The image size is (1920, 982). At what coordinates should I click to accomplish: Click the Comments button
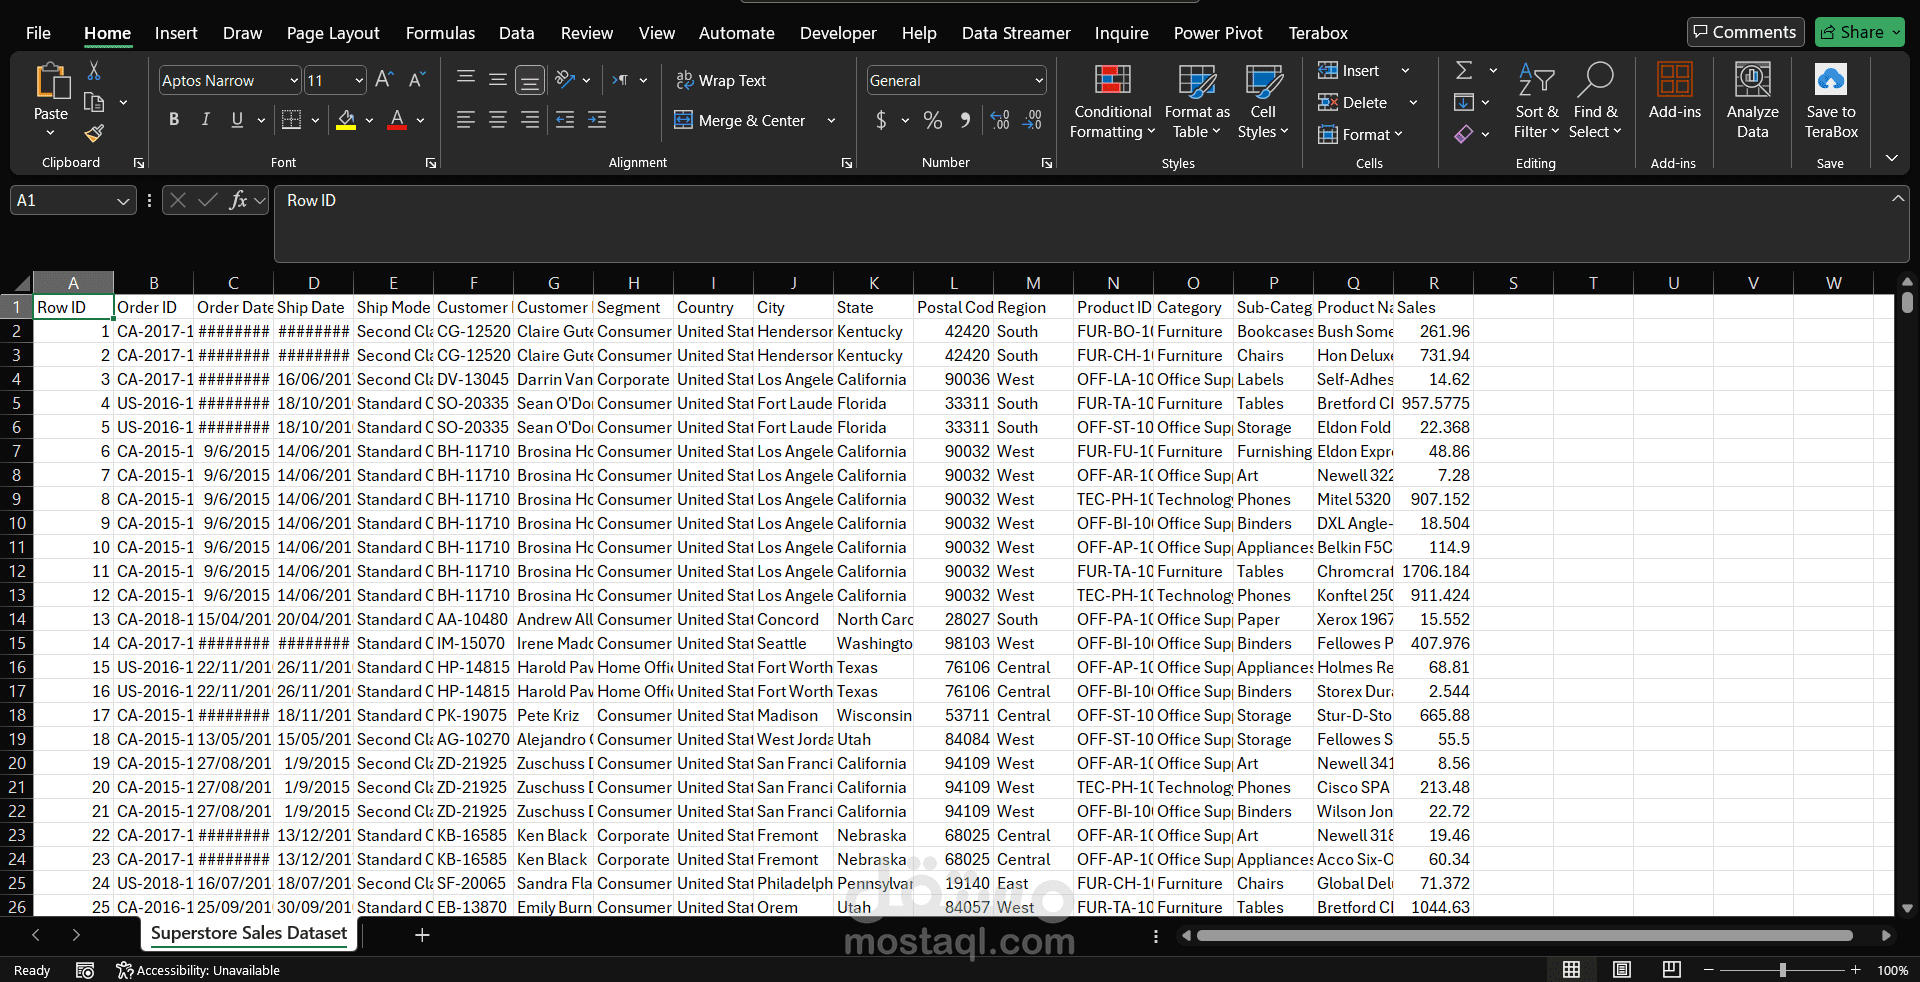click(1745, 32)
